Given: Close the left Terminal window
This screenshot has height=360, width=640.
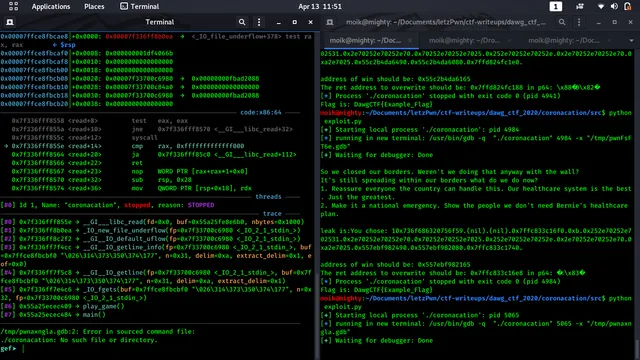Looking at the screenshot, I should tap(311, 22).
